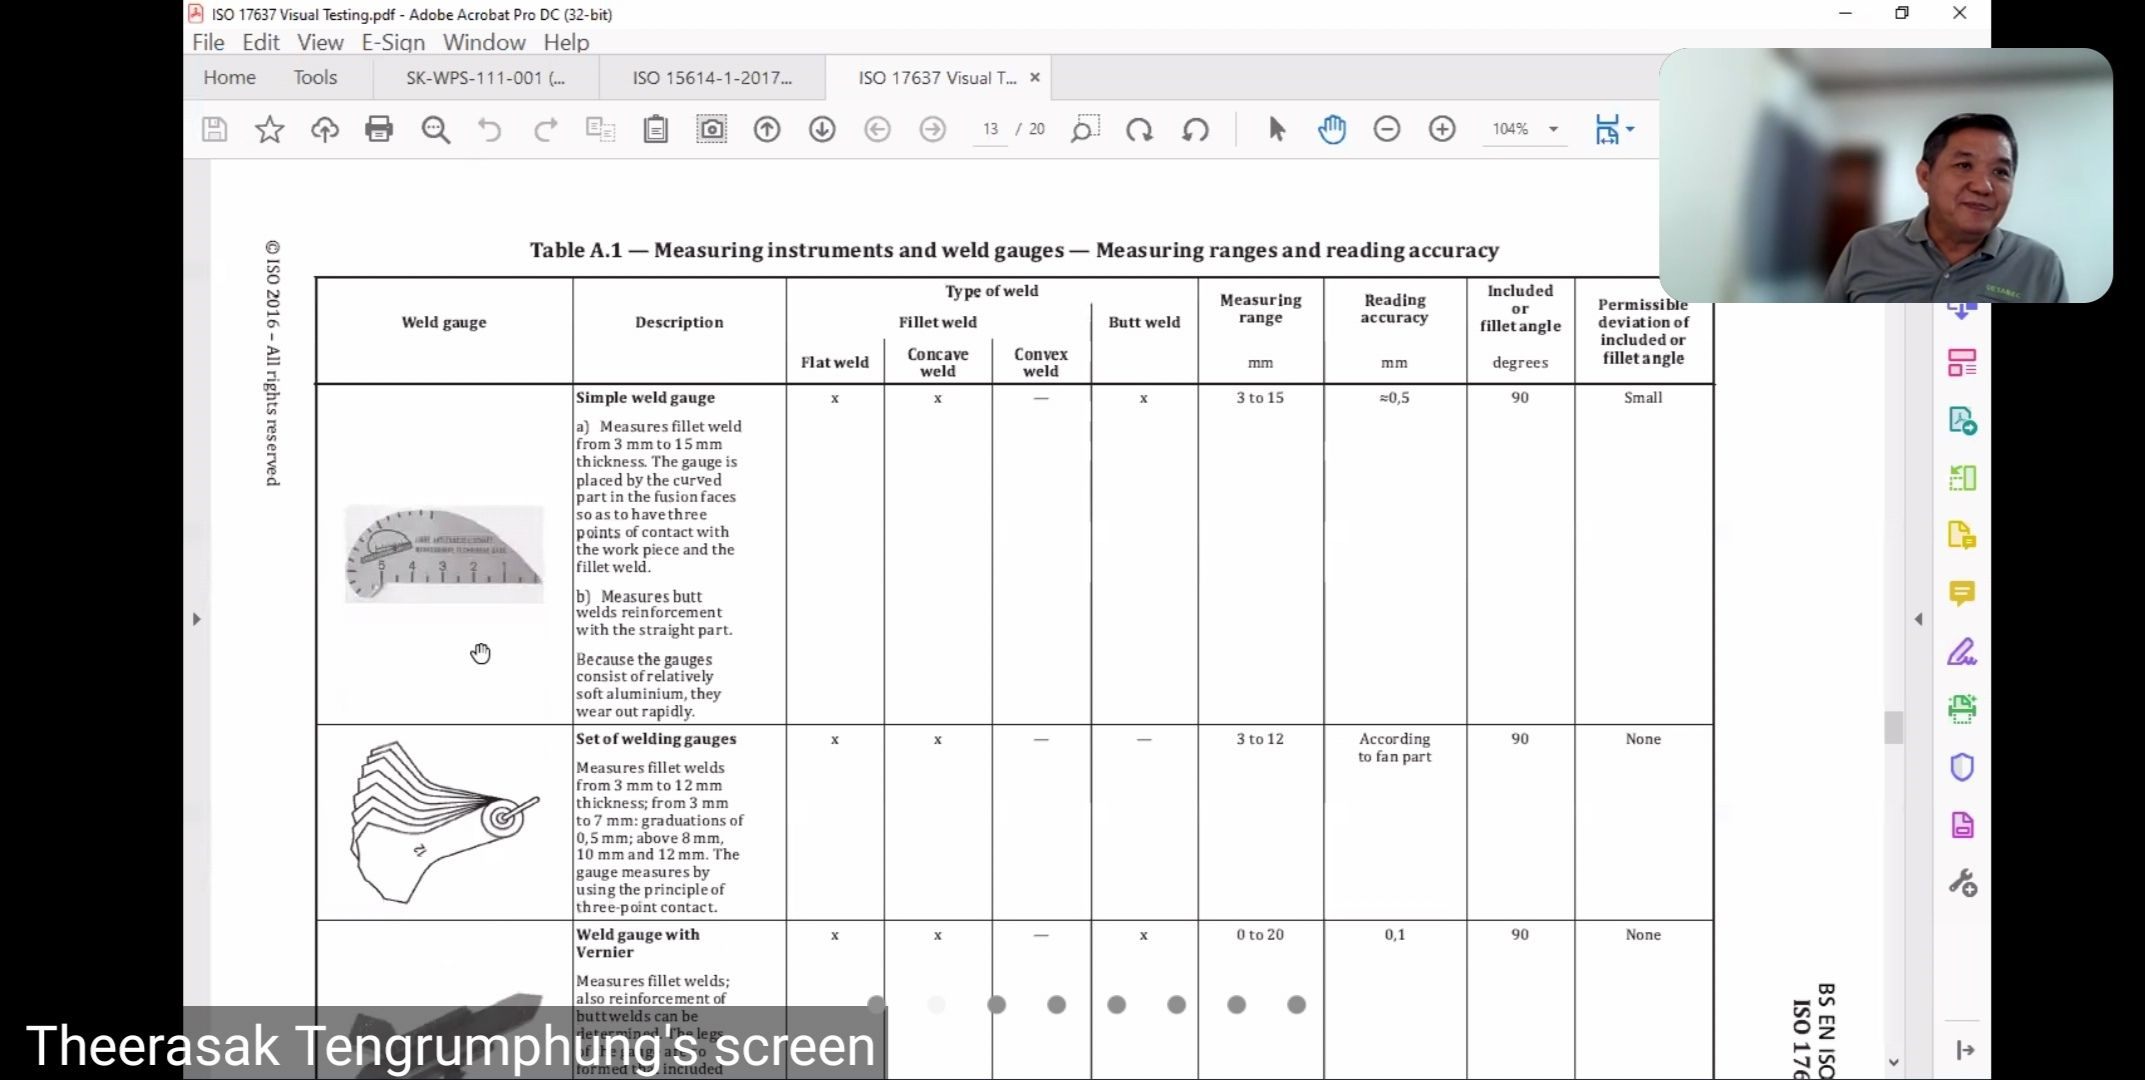2145x1080 pixels.
Task: Open Organize Pages tool in right panel
Action: [x=1962, y=363]
